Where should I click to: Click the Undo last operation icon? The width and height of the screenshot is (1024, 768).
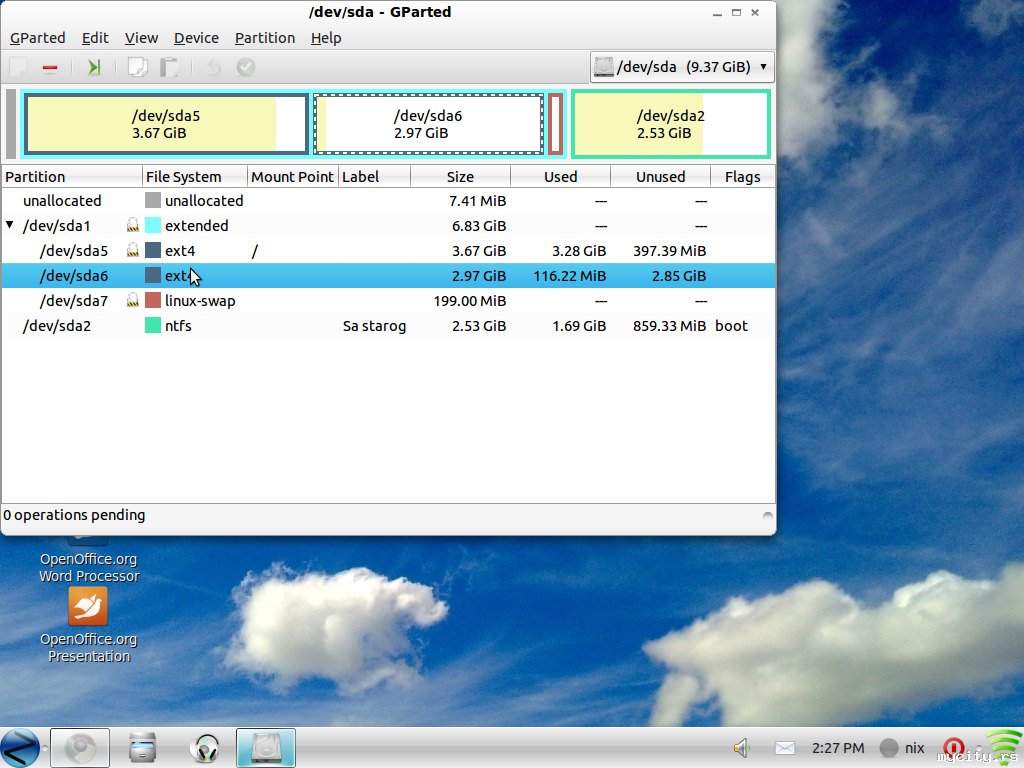point(214,67)
